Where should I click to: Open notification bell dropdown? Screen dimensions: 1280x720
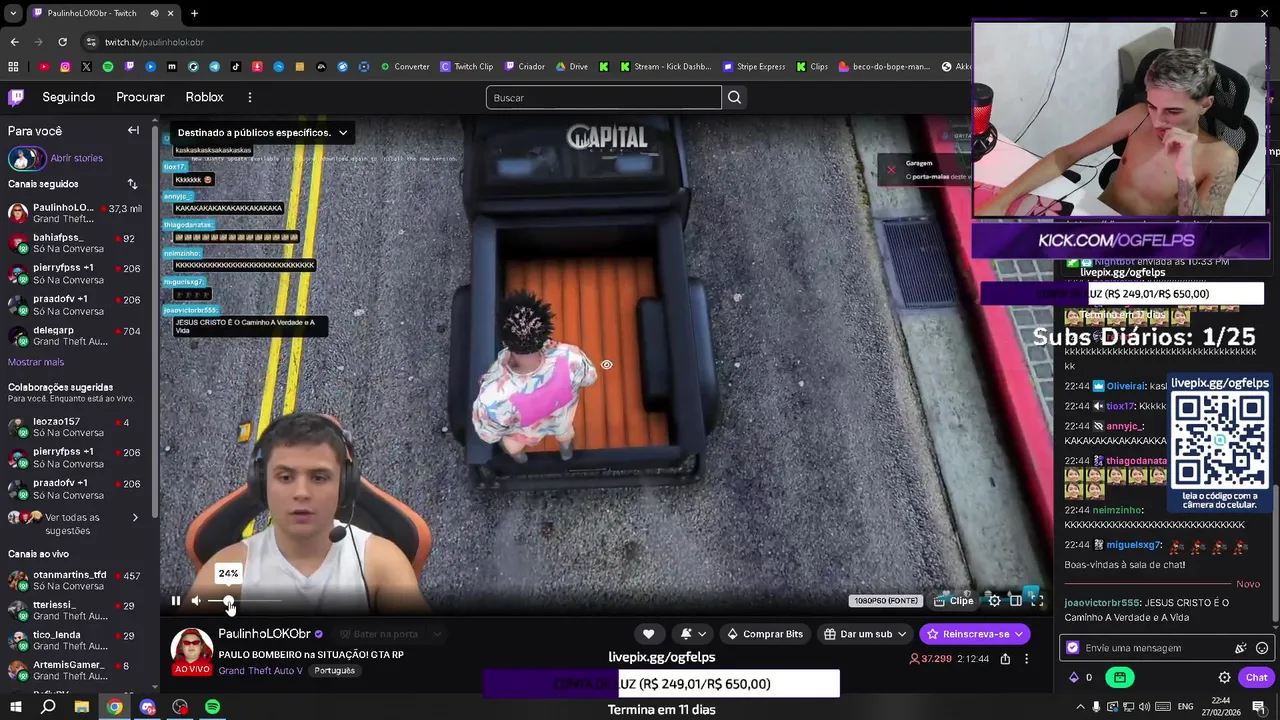pyautogui.click(x=693, y=634)
